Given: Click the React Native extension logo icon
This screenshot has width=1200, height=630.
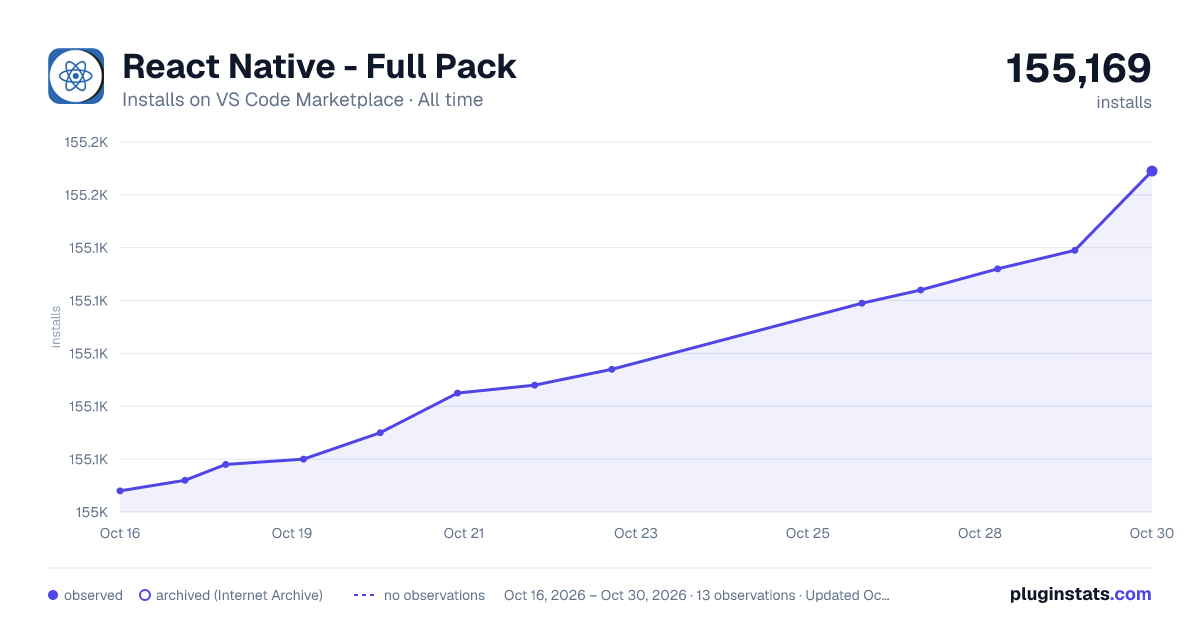Looking at the screenshot, I should 76,76.
